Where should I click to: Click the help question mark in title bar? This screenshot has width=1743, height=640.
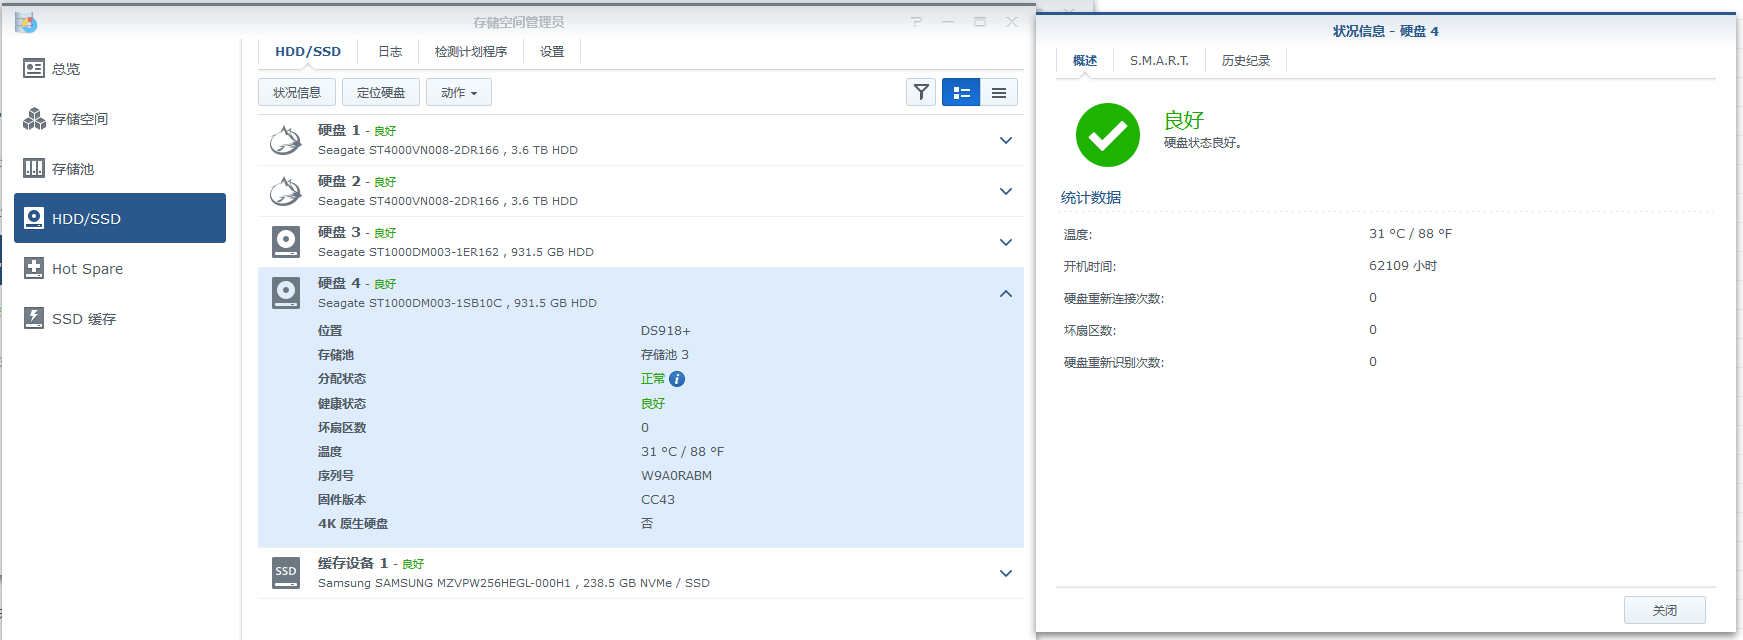pos(916,21)
